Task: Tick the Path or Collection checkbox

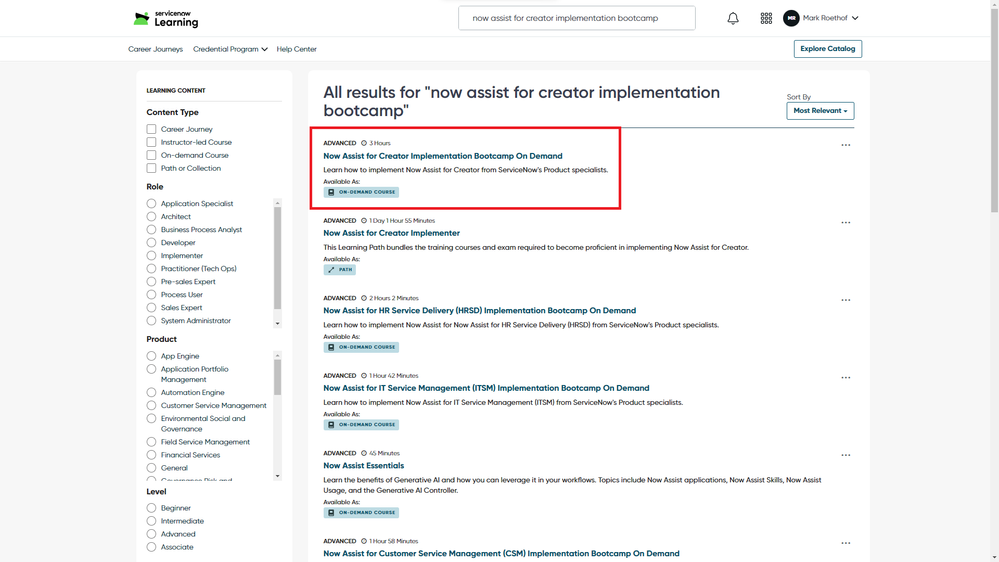Action: [152, 168]
